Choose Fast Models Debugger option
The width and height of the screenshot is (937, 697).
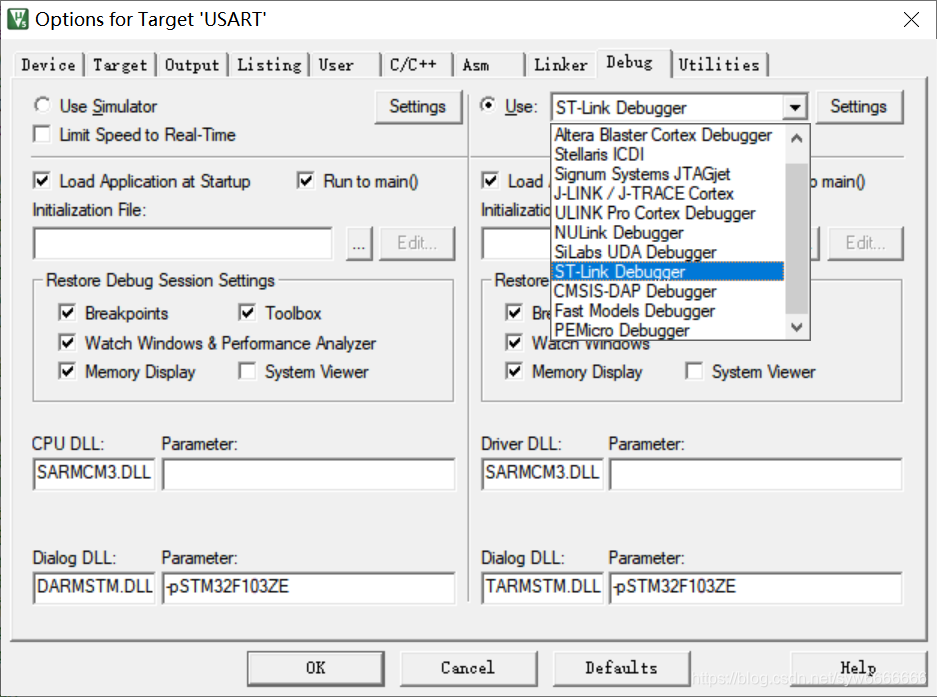(667, 311)
